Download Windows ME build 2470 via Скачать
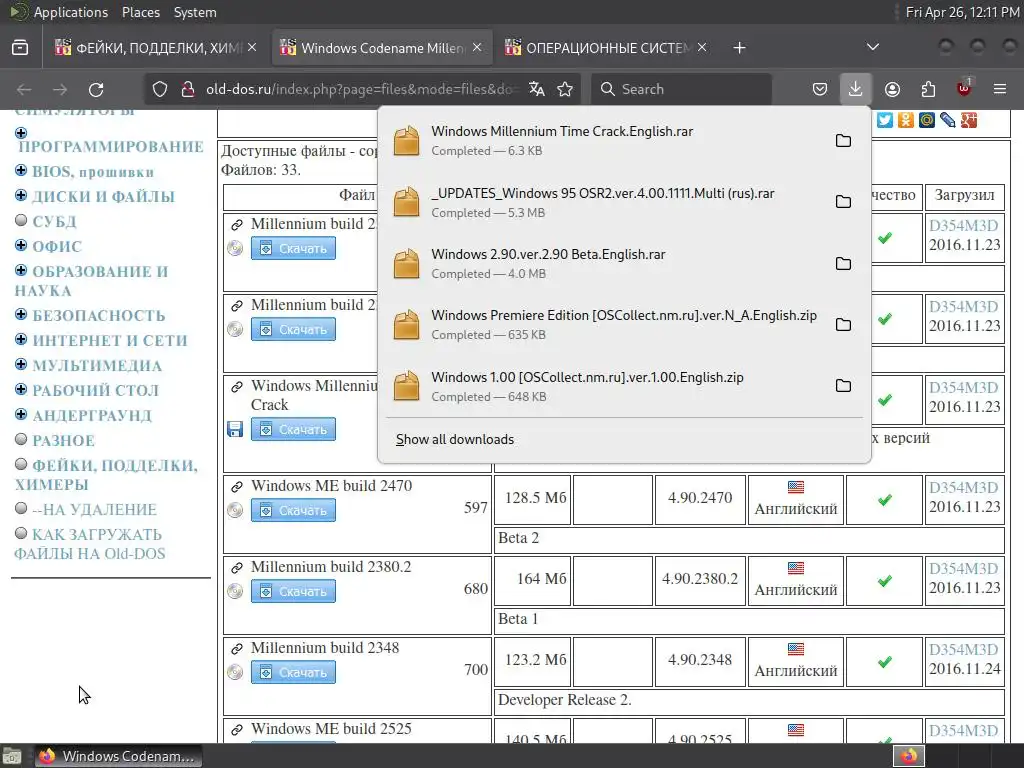Image resolution: width=1024 pixels, height=768 pixels. (293, 510)
